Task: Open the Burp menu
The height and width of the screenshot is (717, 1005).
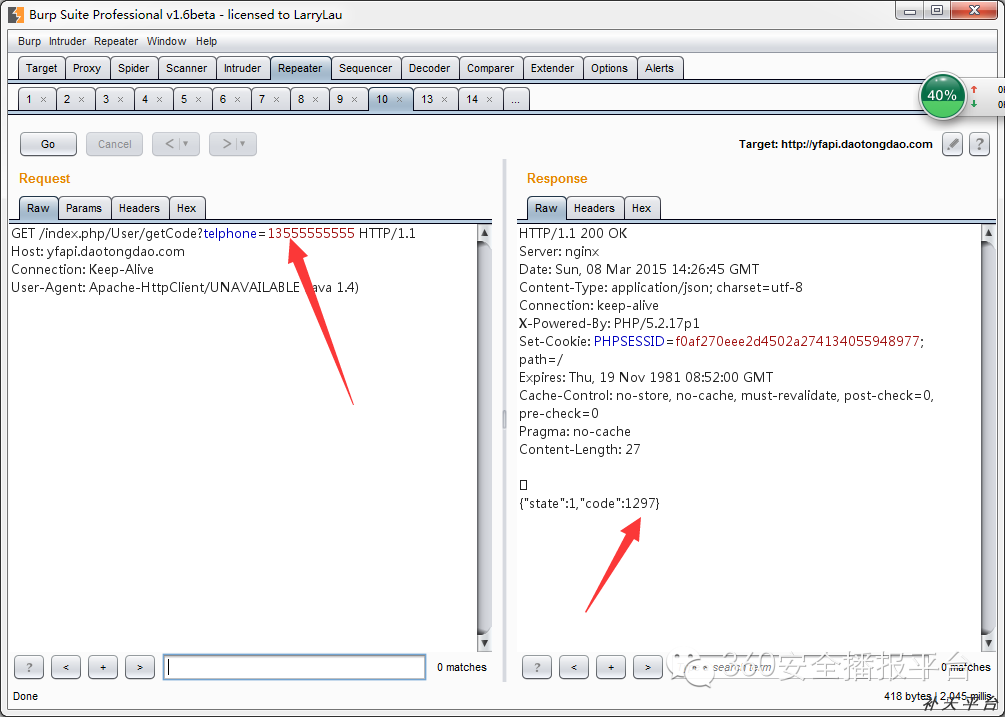Action: click(x=29, y=41)
